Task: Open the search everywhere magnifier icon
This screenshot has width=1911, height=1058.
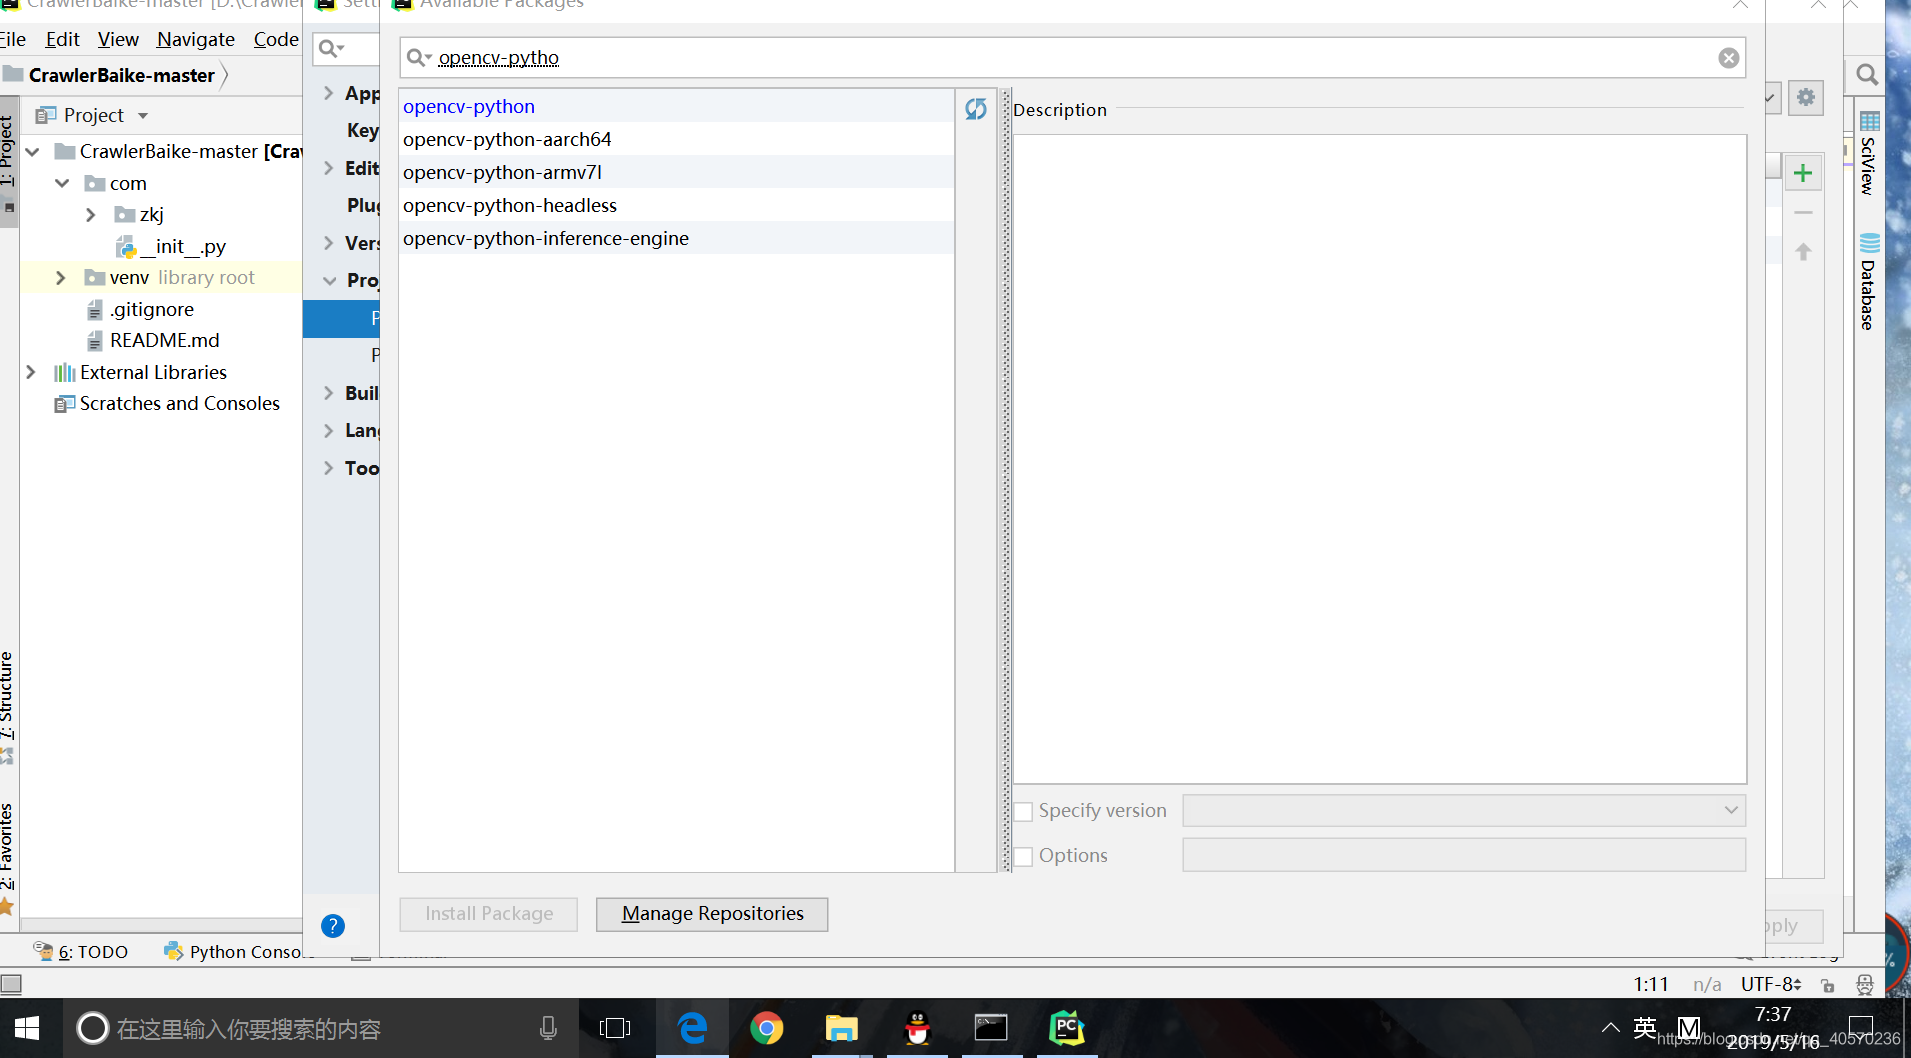Action: (x=1866, y=74)
